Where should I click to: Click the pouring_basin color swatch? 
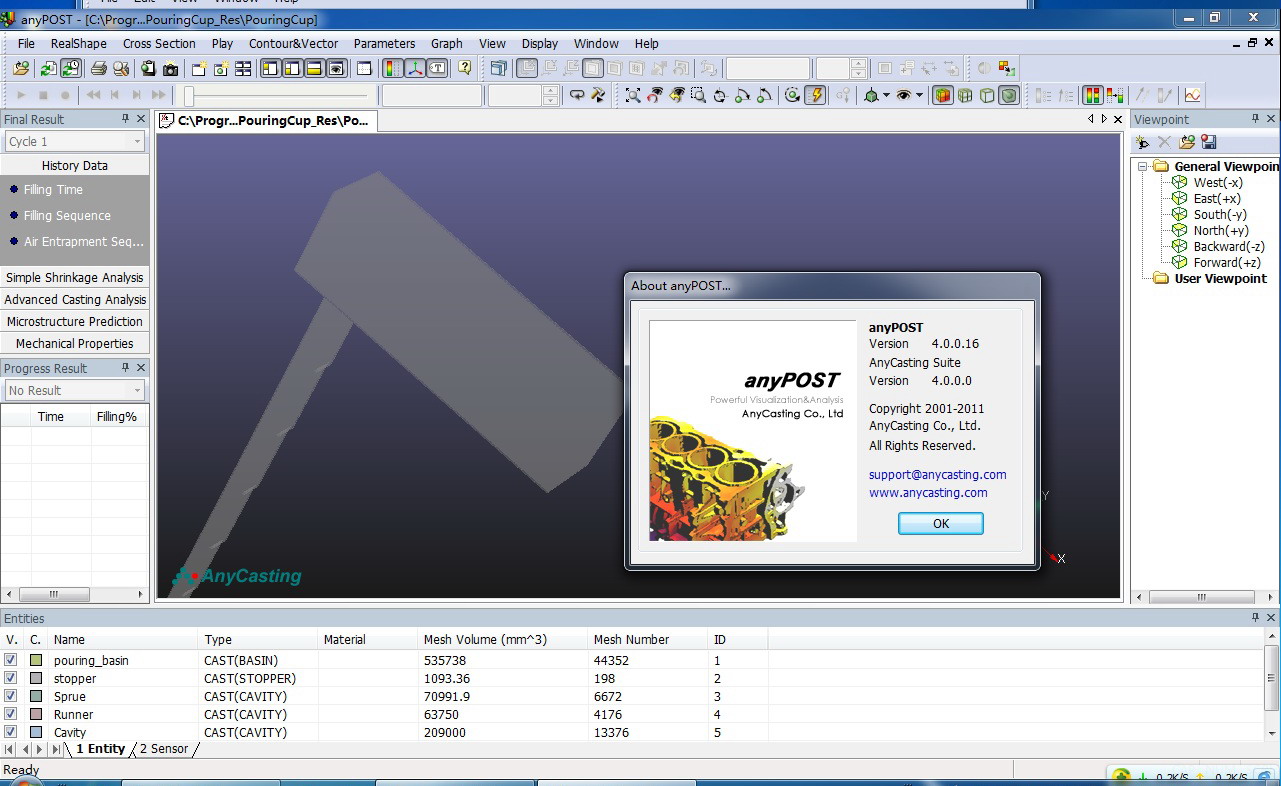point(36,660)
